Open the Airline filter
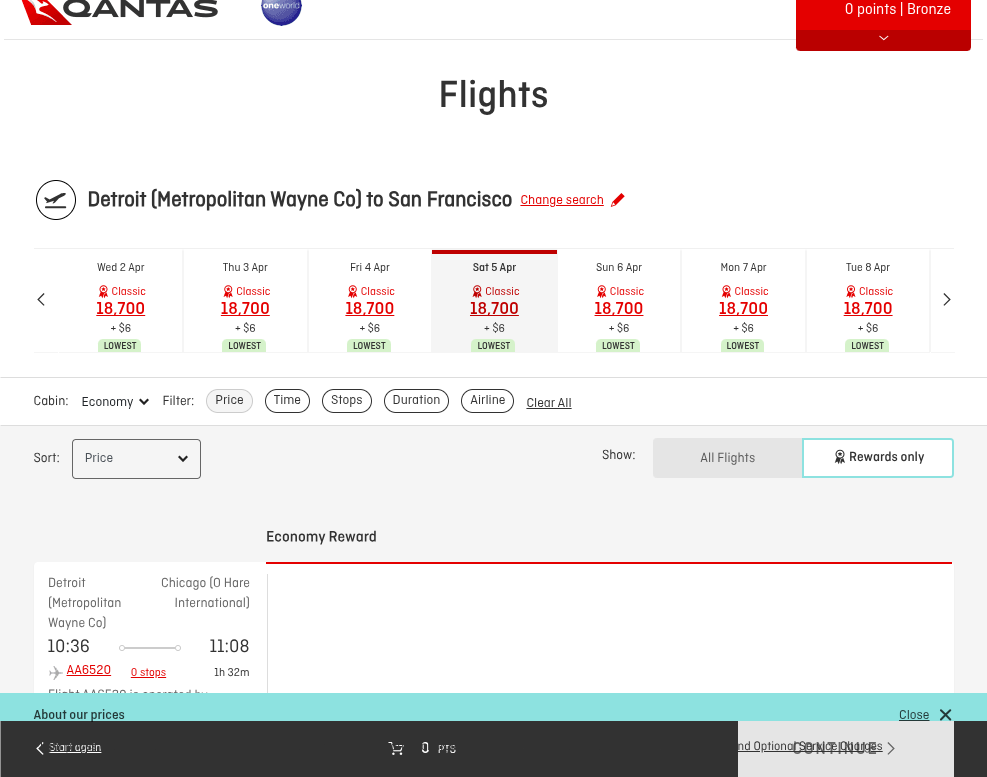 [x=487, y=400]
